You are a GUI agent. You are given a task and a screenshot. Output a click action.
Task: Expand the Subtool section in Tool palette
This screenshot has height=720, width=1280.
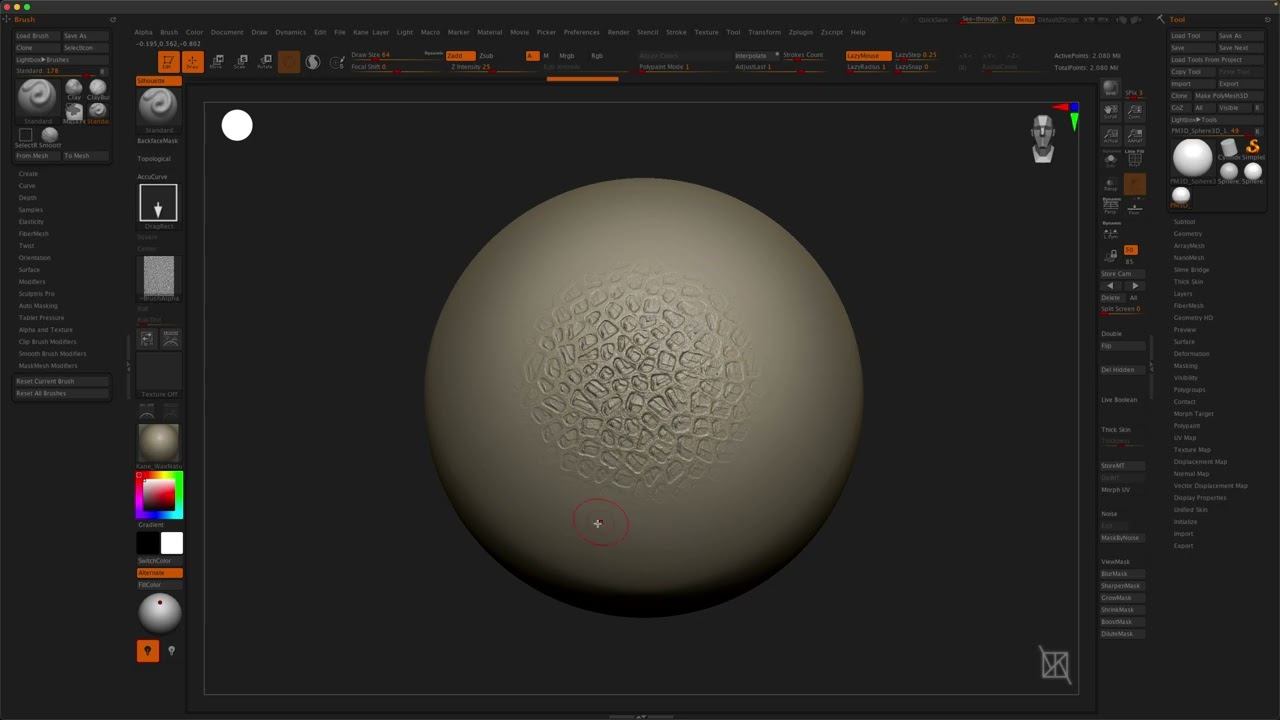coord(1184,222)
